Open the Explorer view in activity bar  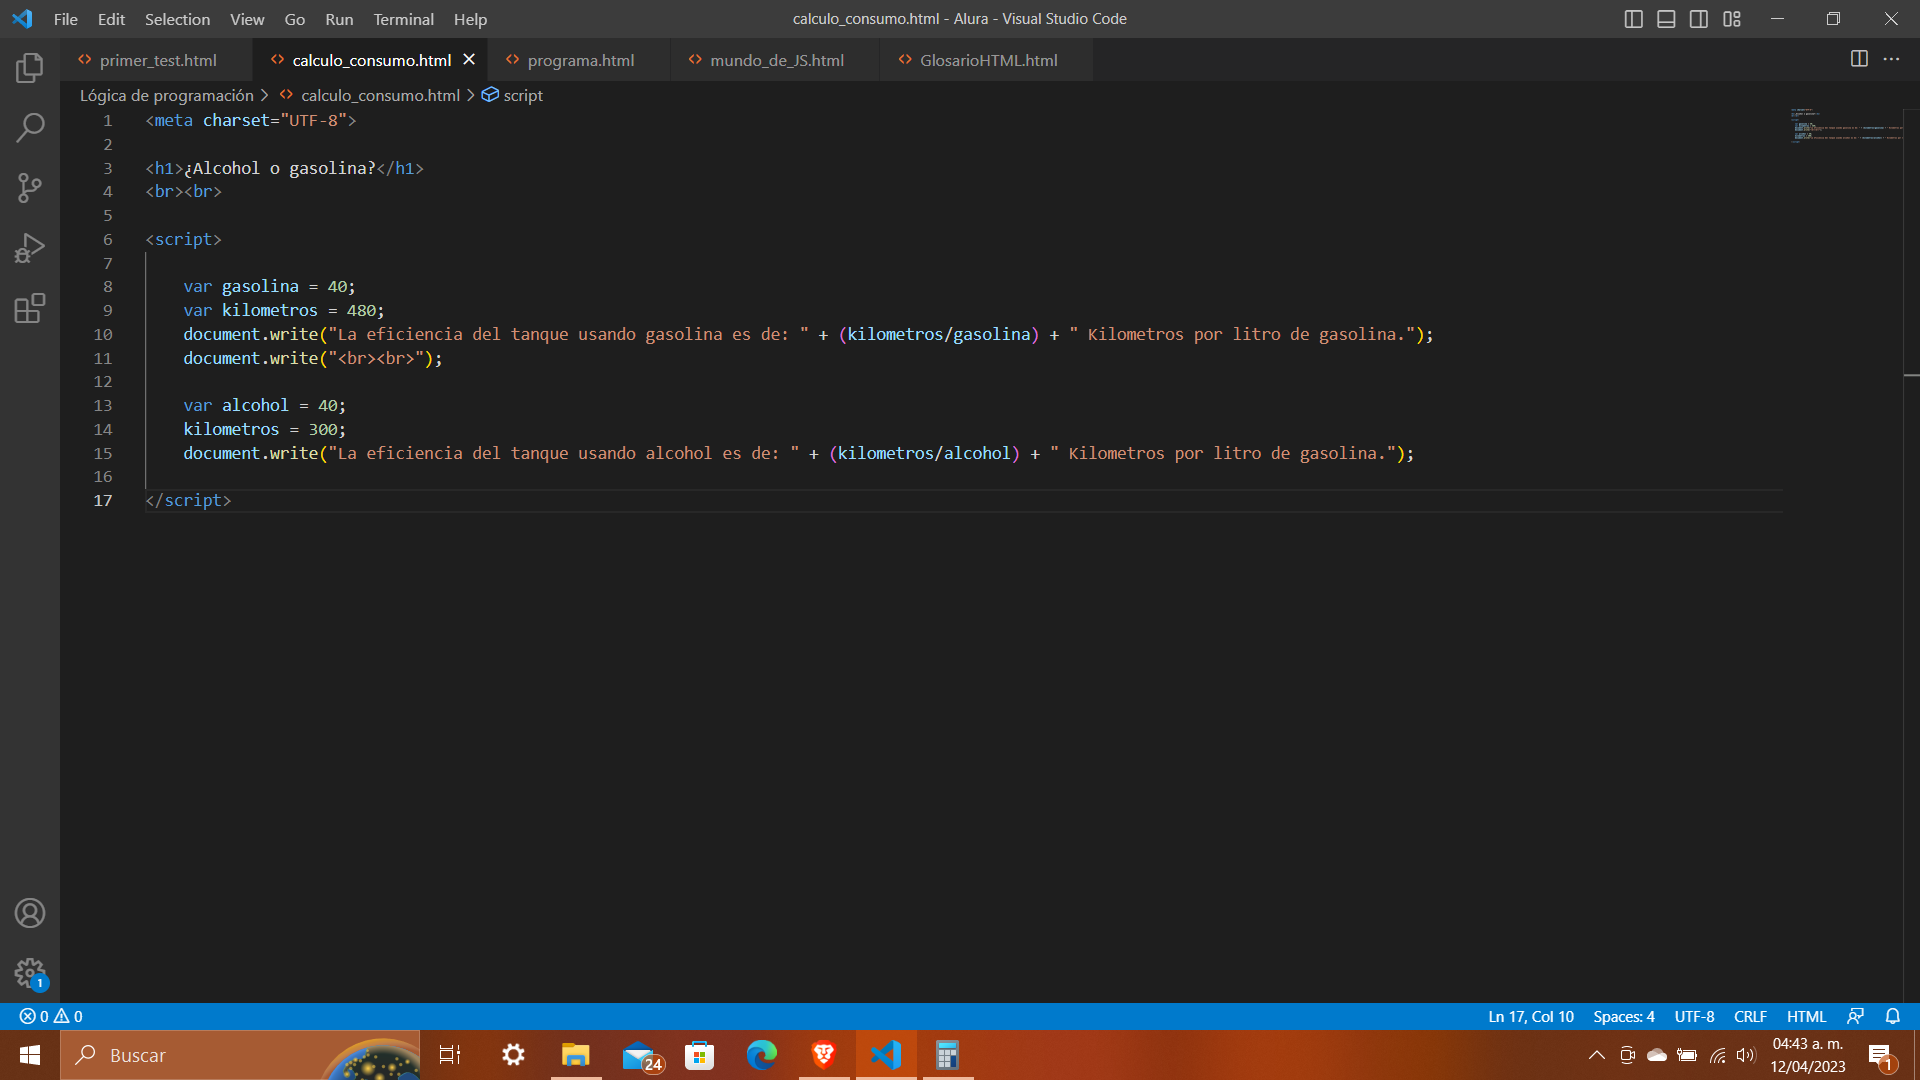(30, 68)
